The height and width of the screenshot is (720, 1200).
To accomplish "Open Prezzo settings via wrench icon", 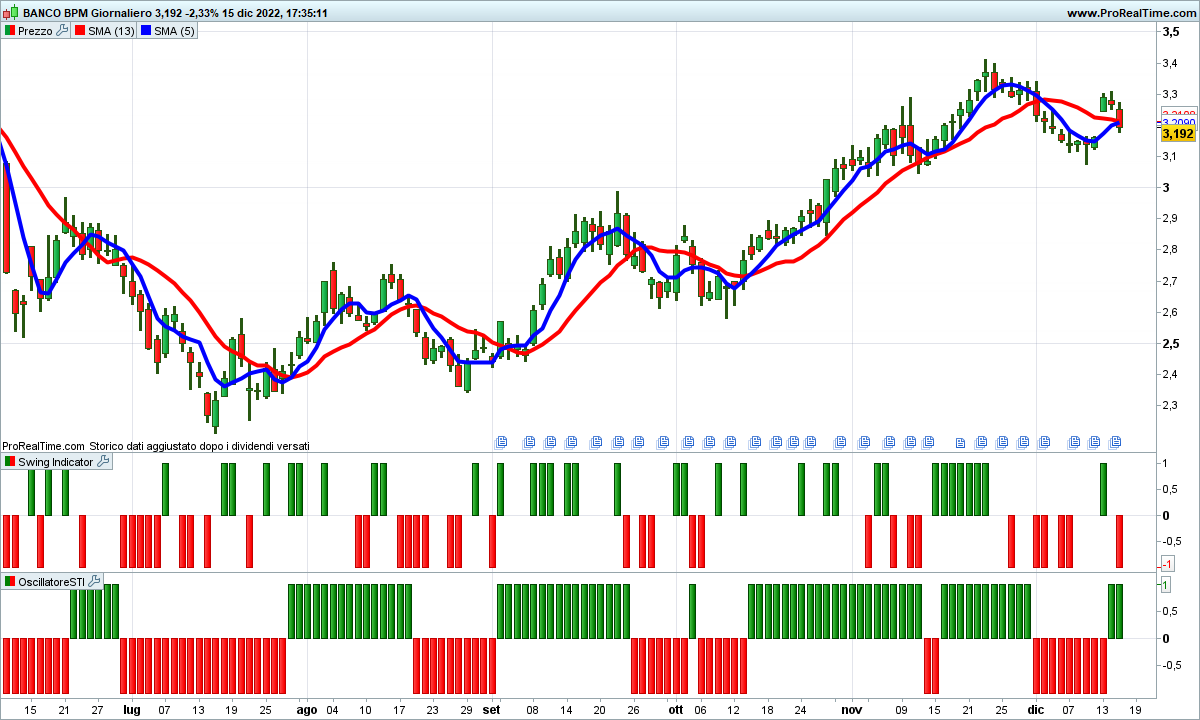I will (x=62, y=31).
